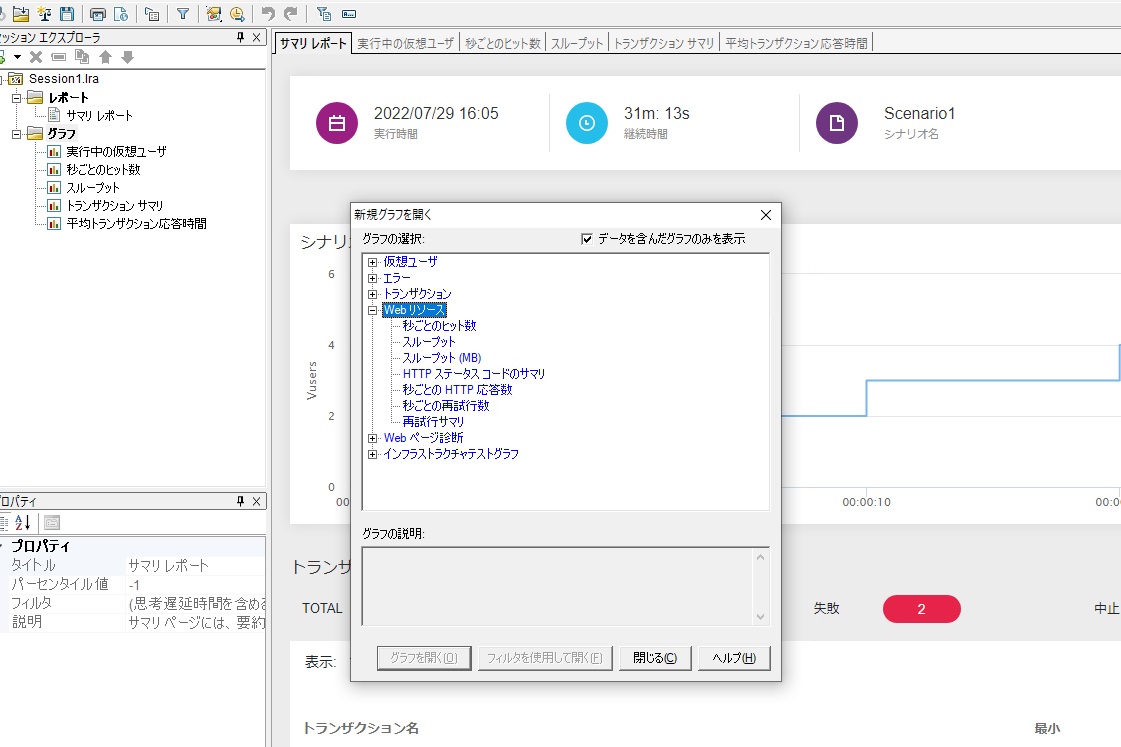1121x747 pixels.
Task: Click the 閉じる(C) button
Action: click(655, 658)
